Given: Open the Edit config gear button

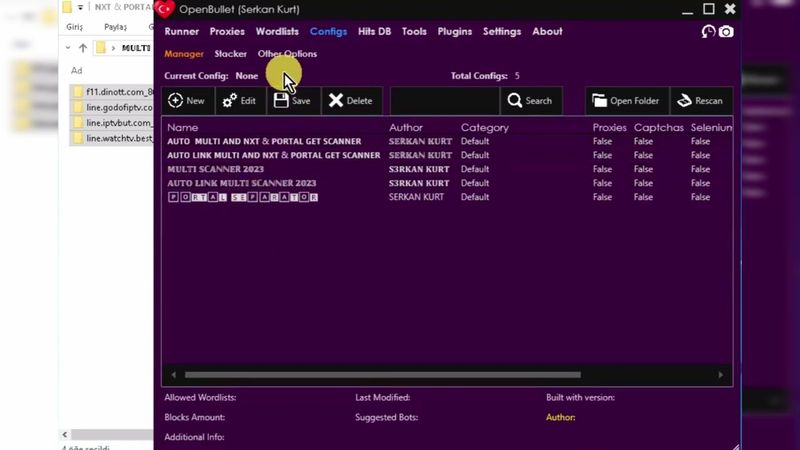Looking at the screenshot, I should pyautogui.click(x=240, y=101).
